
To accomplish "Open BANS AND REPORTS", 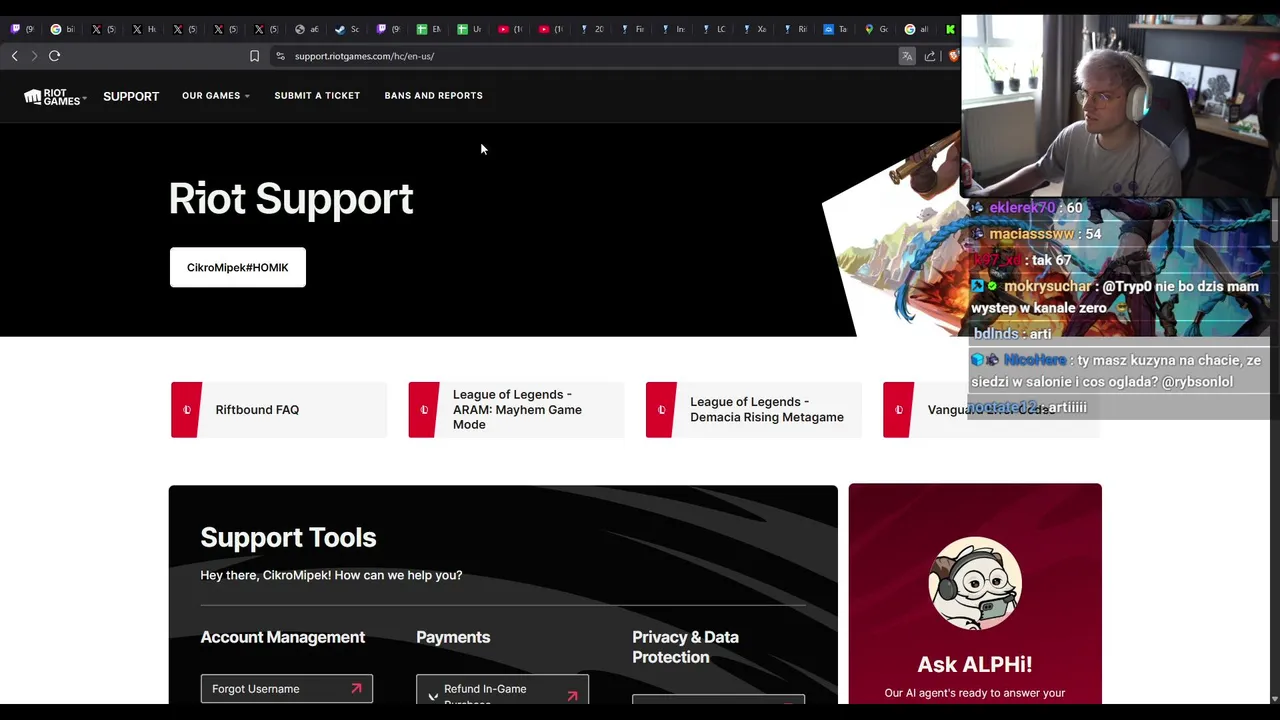I will 433,96.
